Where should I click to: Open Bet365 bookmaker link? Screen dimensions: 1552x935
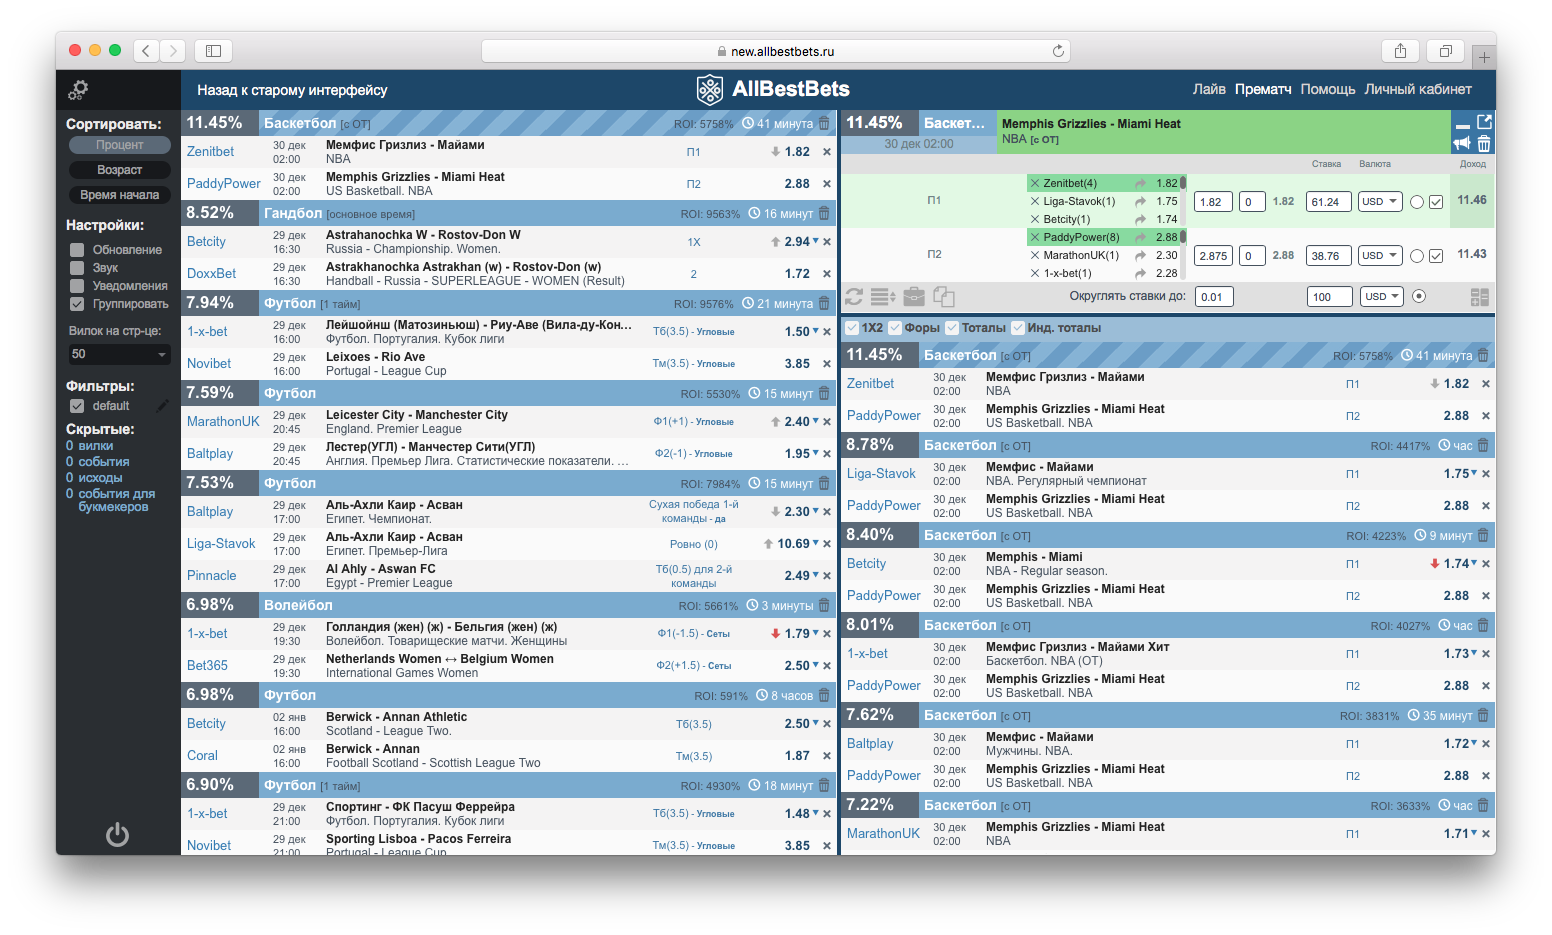(207, 665)
